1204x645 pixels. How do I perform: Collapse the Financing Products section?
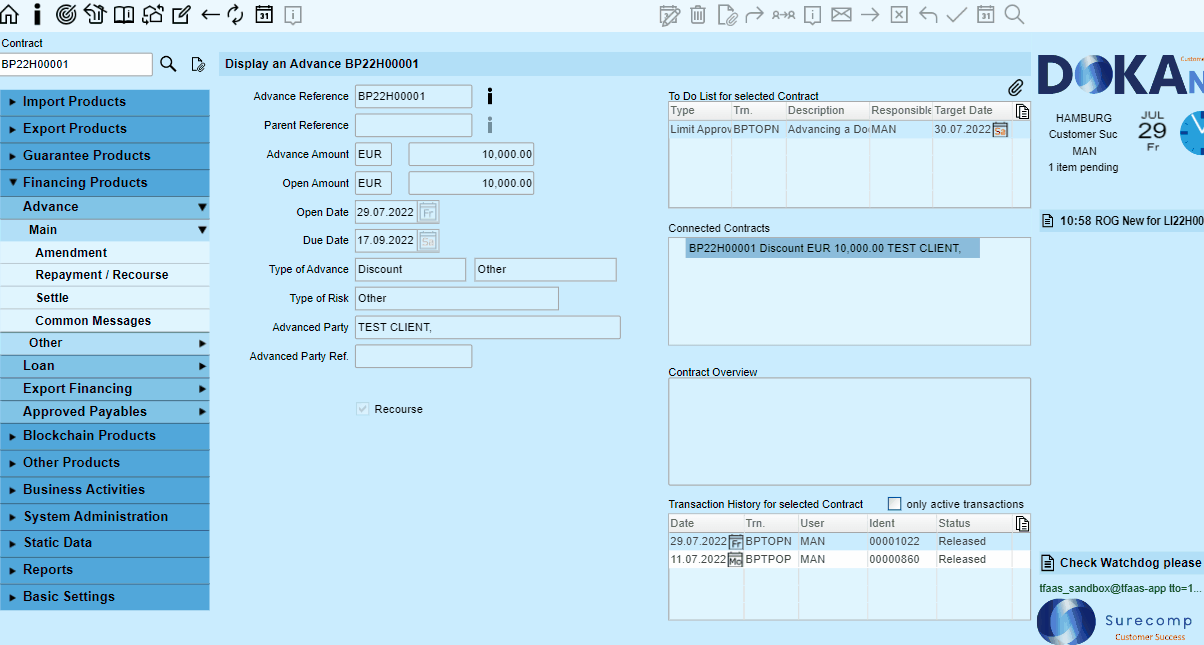(84, 183)
